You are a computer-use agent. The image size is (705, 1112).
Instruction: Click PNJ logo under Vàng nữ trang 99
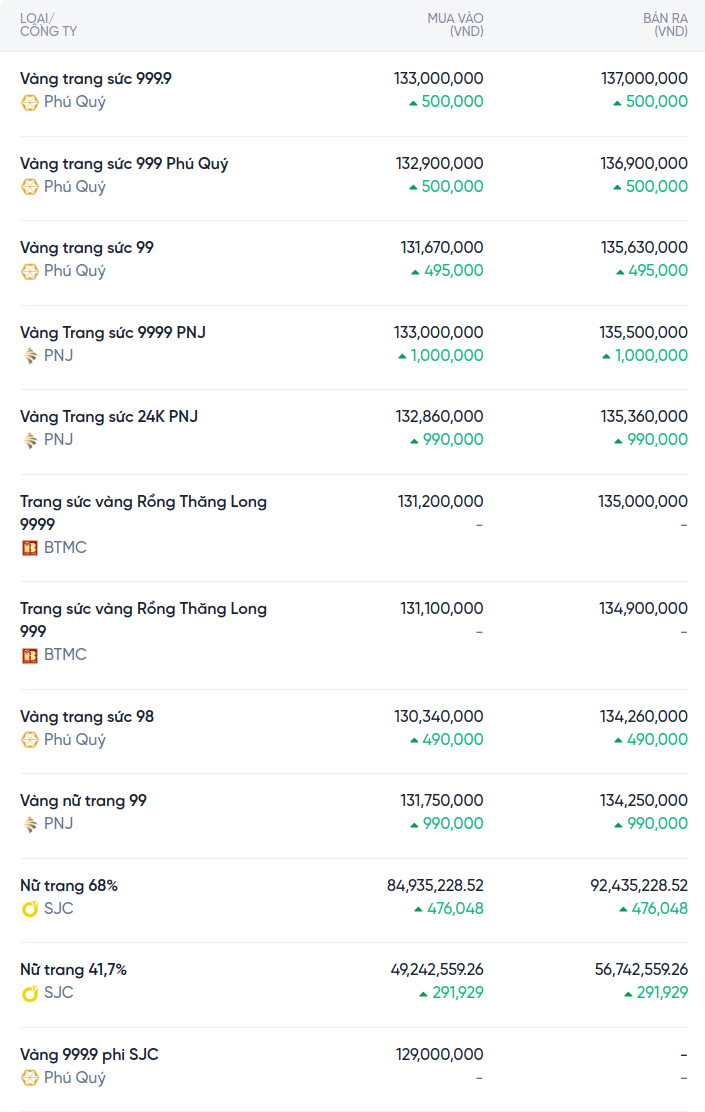click(x=30, y=824)
